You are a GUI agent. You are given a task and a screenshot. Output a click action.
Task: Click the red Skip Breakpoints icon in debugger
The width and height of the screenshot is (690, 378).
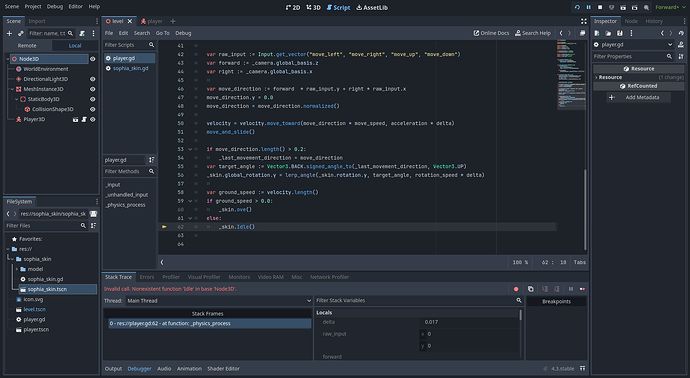pyautogui.click(x=516, y=289)
